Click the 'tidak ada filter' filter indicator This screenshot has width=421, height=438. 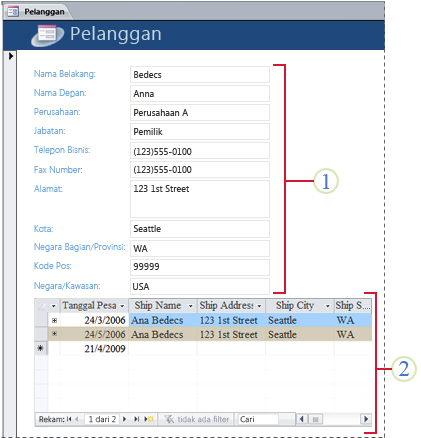tap(197, 419)
